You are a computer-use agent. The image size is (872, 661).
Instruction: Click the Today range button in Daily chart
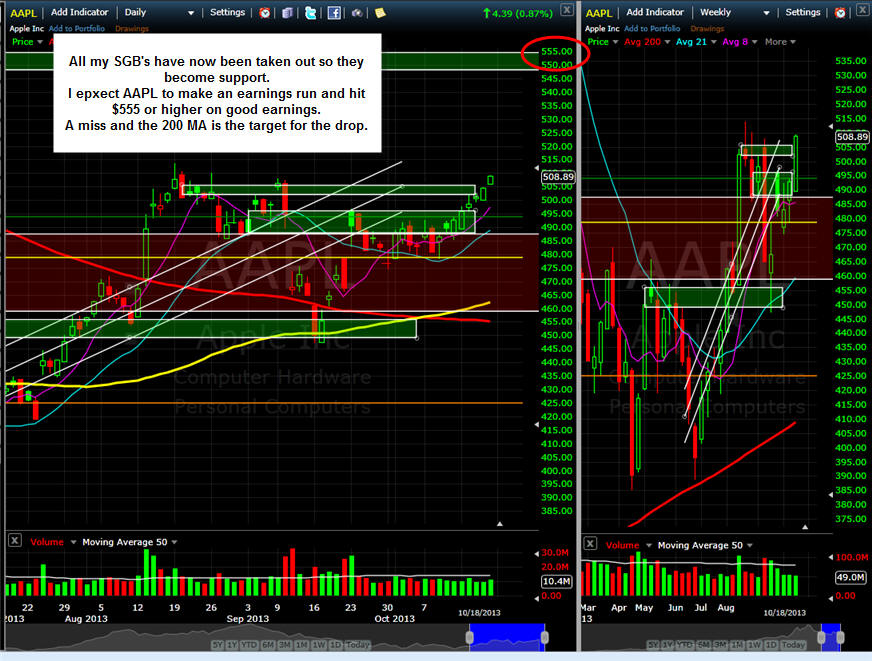pos(358,645)
